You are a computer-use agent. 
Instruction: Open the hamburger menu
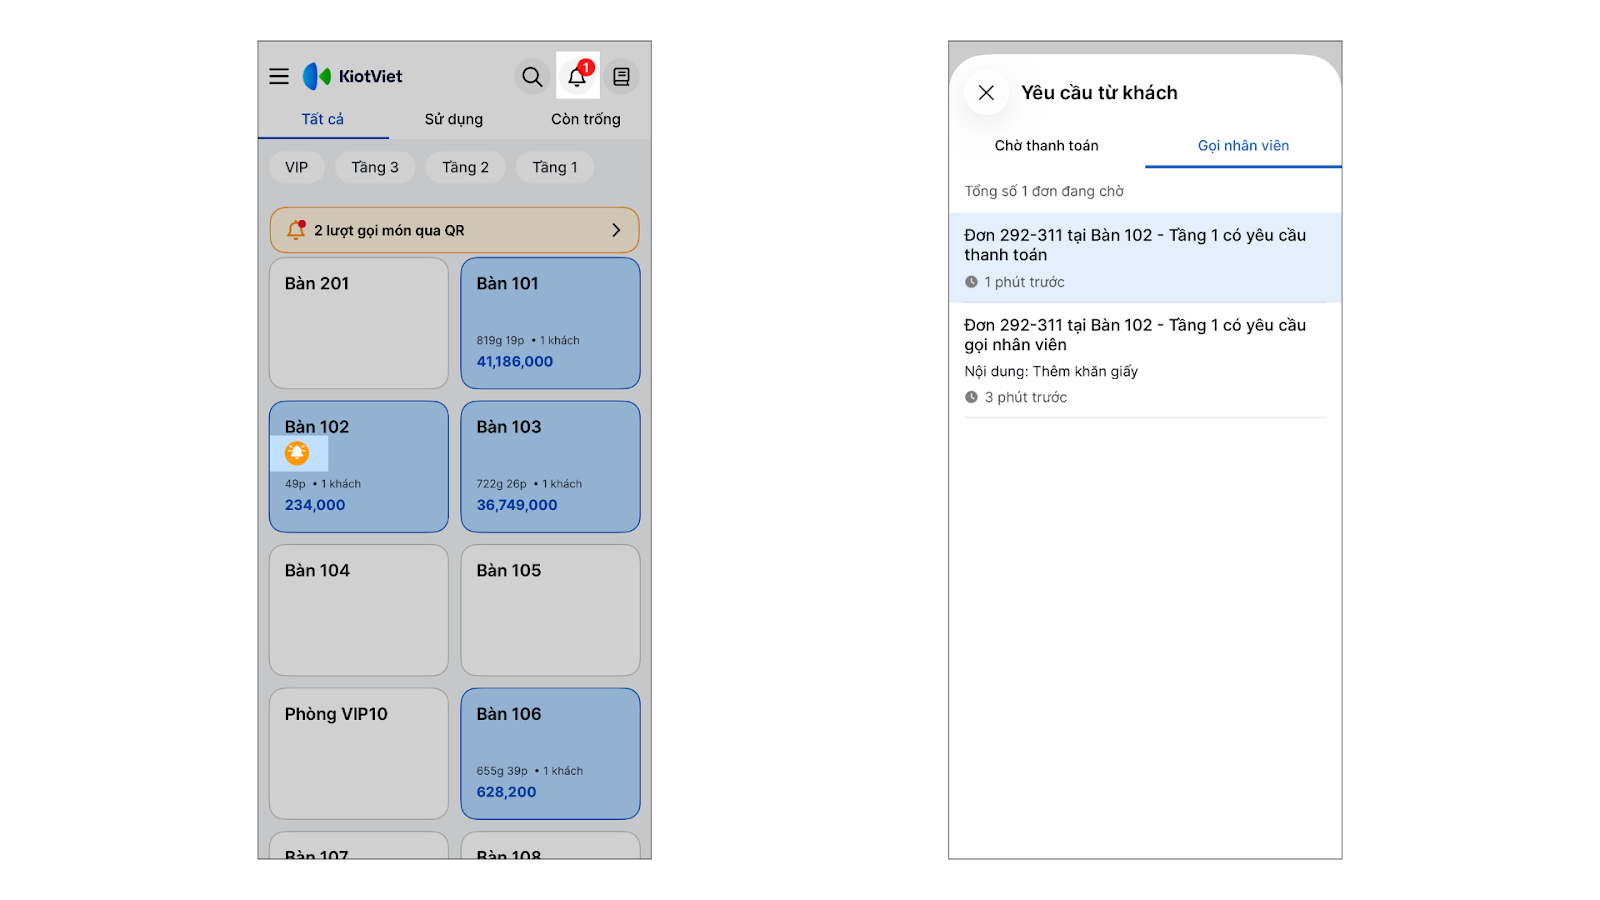279,76
